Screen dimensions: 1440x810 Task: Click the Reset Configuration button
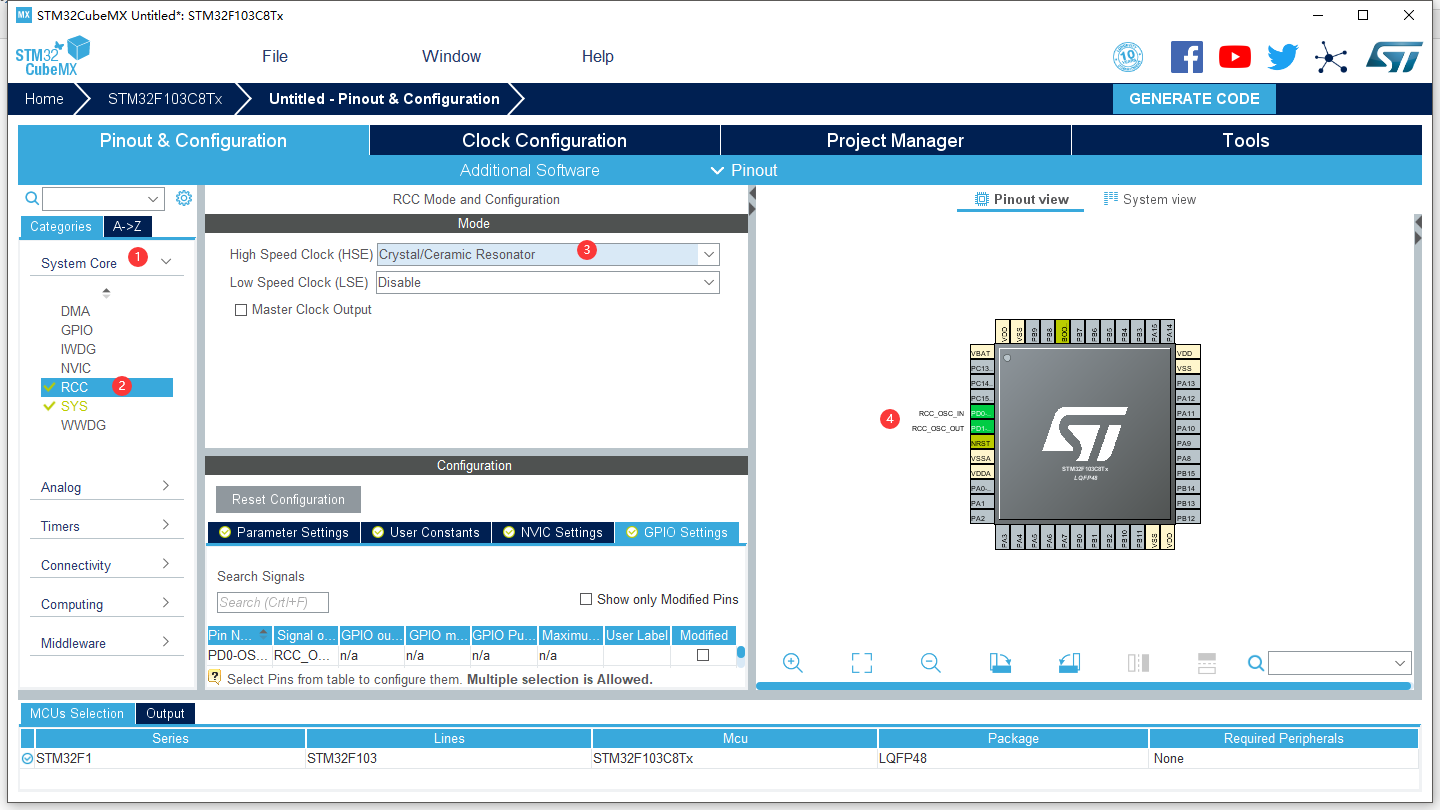pos(288,499)
